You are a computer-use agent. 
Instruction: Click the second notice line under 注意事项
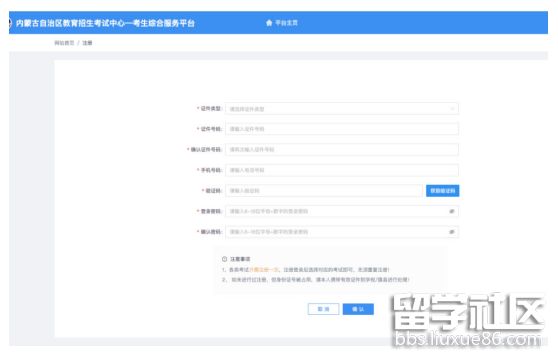(315, 279)
